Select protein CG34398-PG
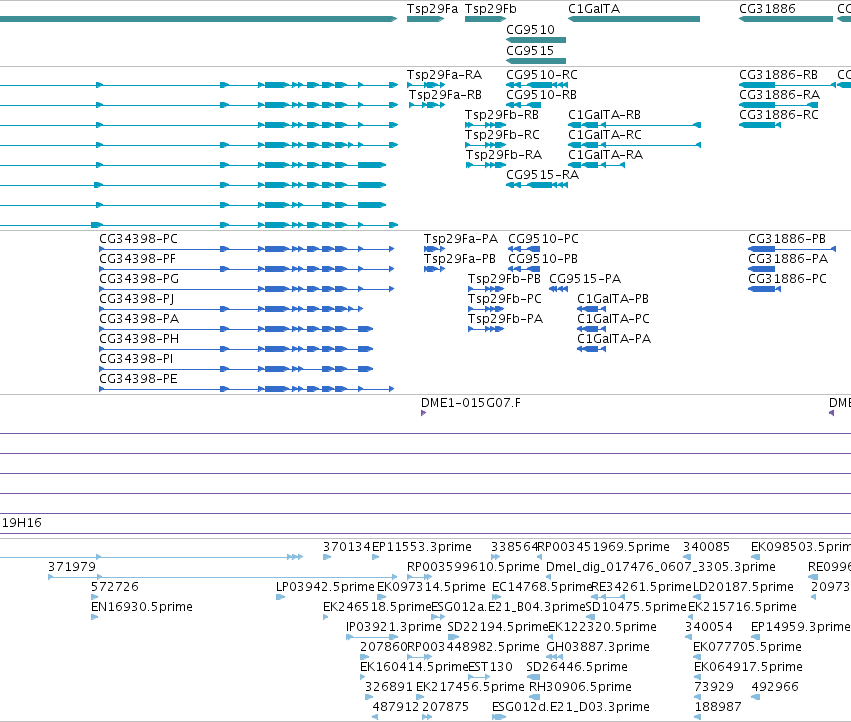Image resolution: width=851 pixels, height=722 pixels. (139, 279)
